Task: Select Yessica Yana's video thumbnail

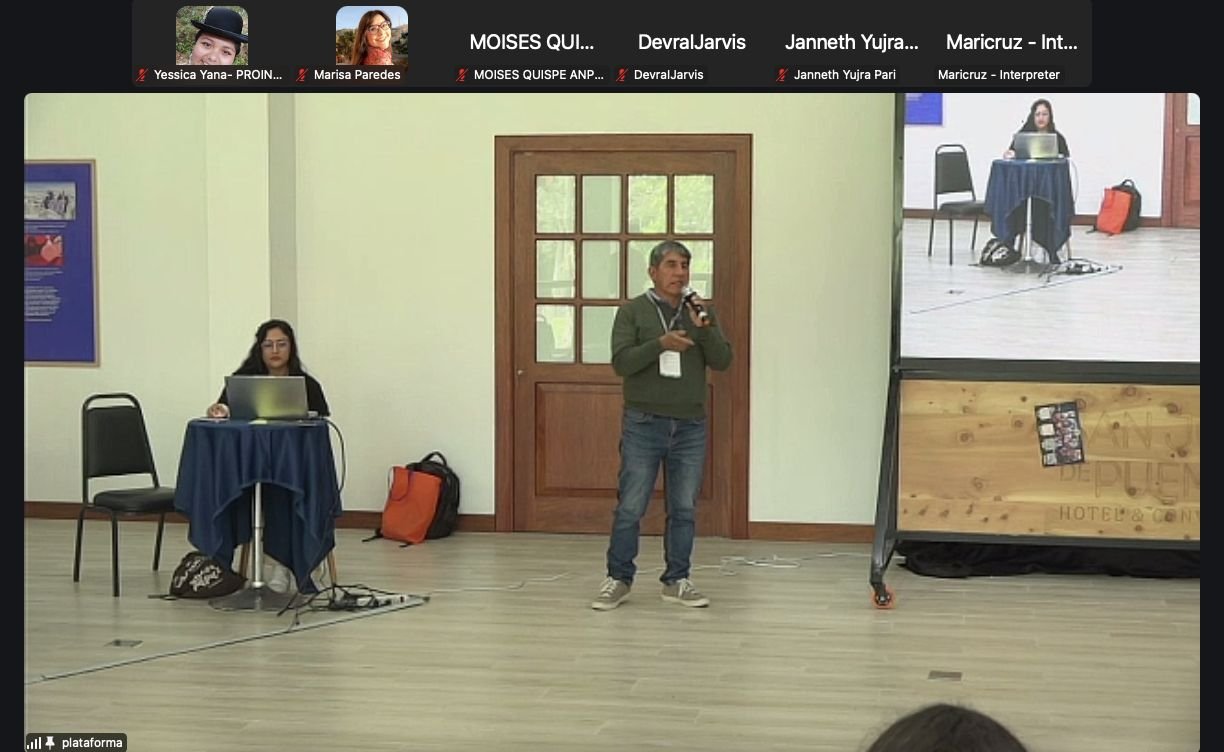Action: tap(212, 35)
